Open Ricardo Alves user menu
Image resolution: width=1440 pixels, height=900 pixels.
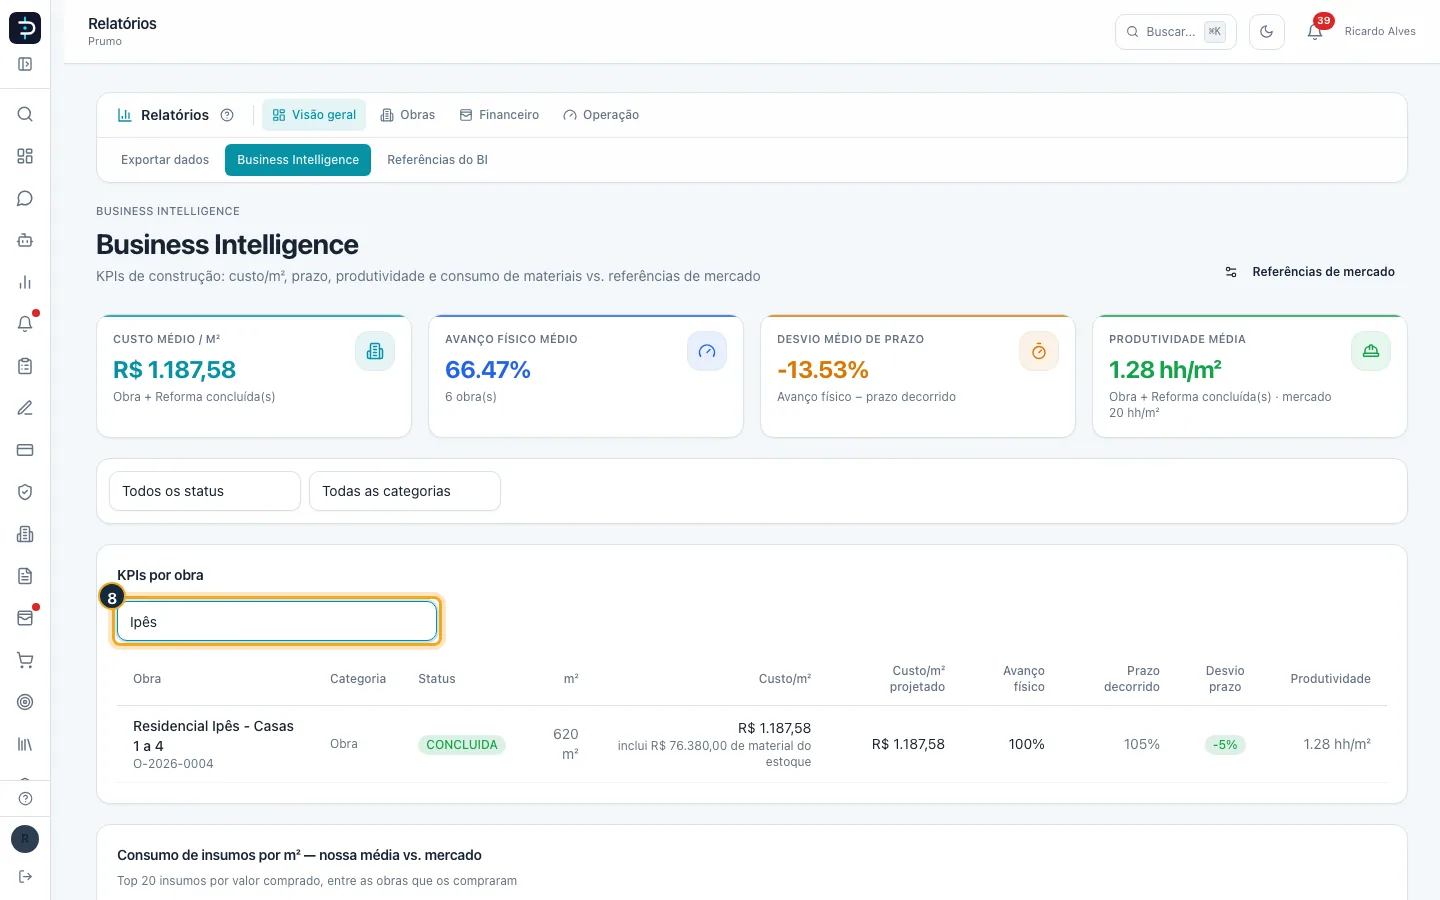[x=1380, y=32]
